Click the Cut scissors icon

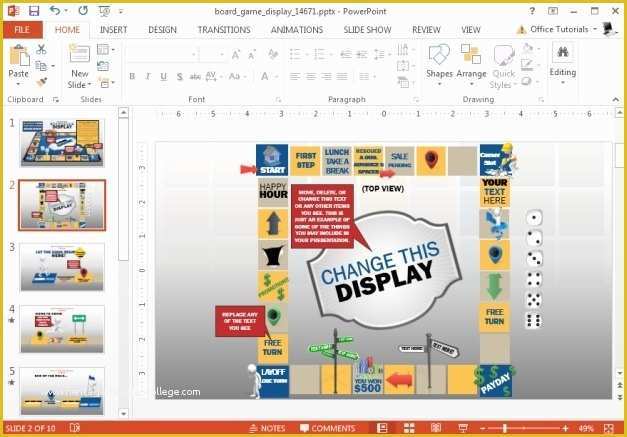(41, 49)
